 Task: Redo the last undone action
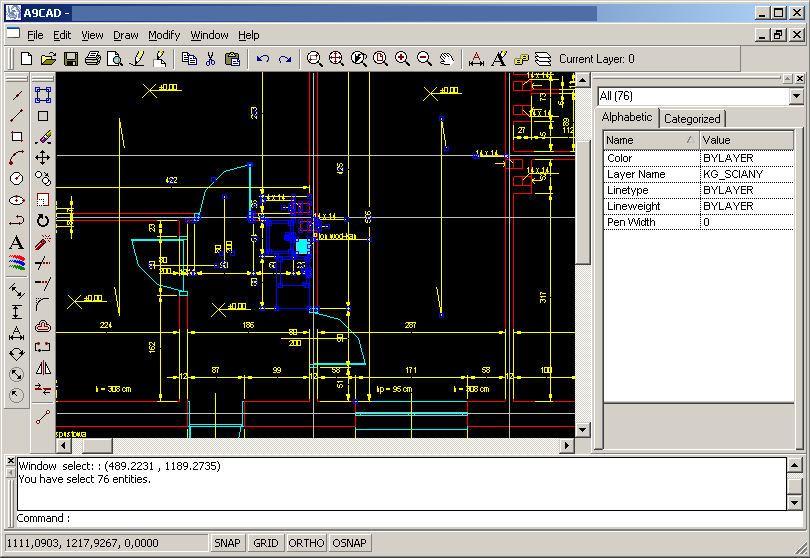tap(285, 59)
